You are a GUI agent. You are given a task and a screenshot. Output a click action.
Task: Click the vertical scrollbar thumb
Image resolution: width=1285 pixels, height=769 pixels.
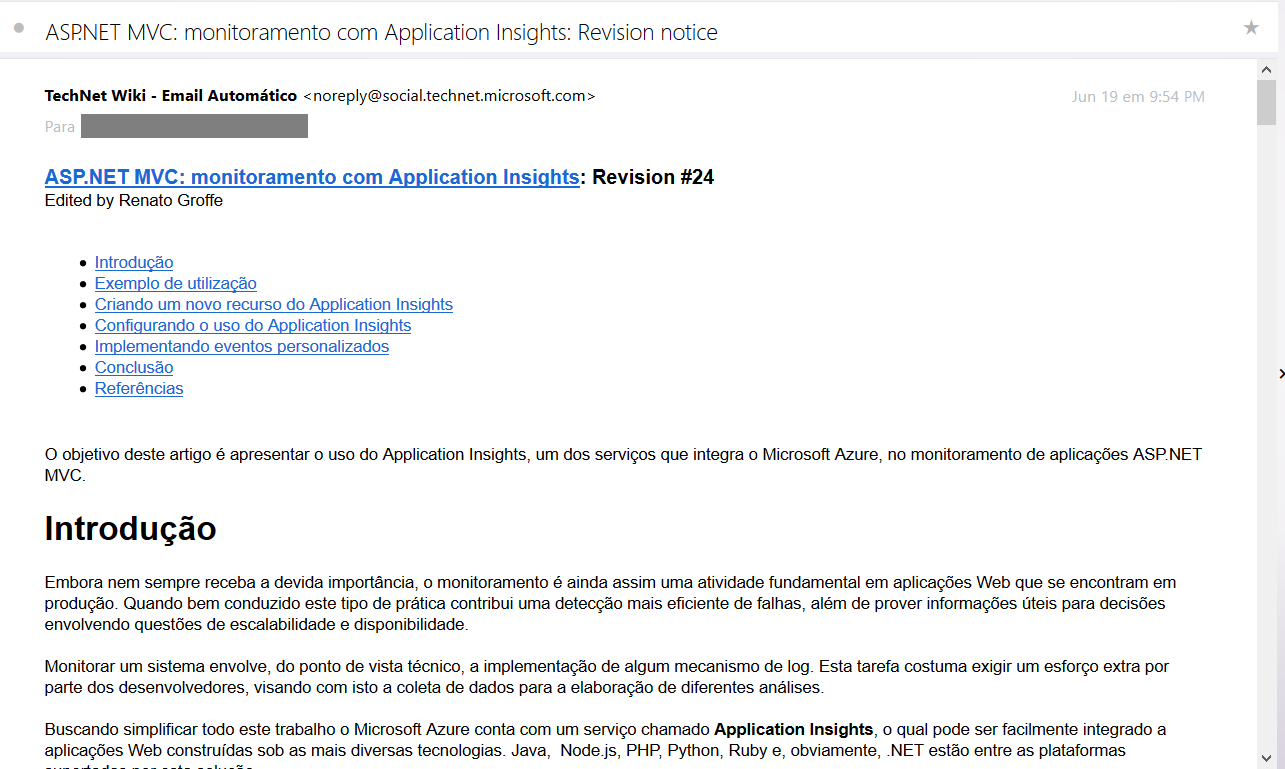(1266, 103)
